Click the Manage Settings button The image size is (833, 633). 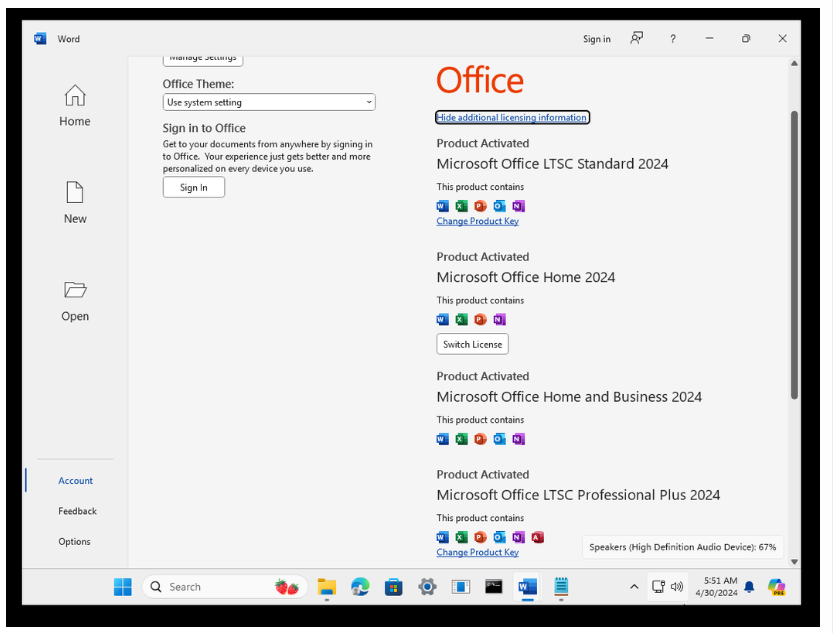(x=203, y=59)
